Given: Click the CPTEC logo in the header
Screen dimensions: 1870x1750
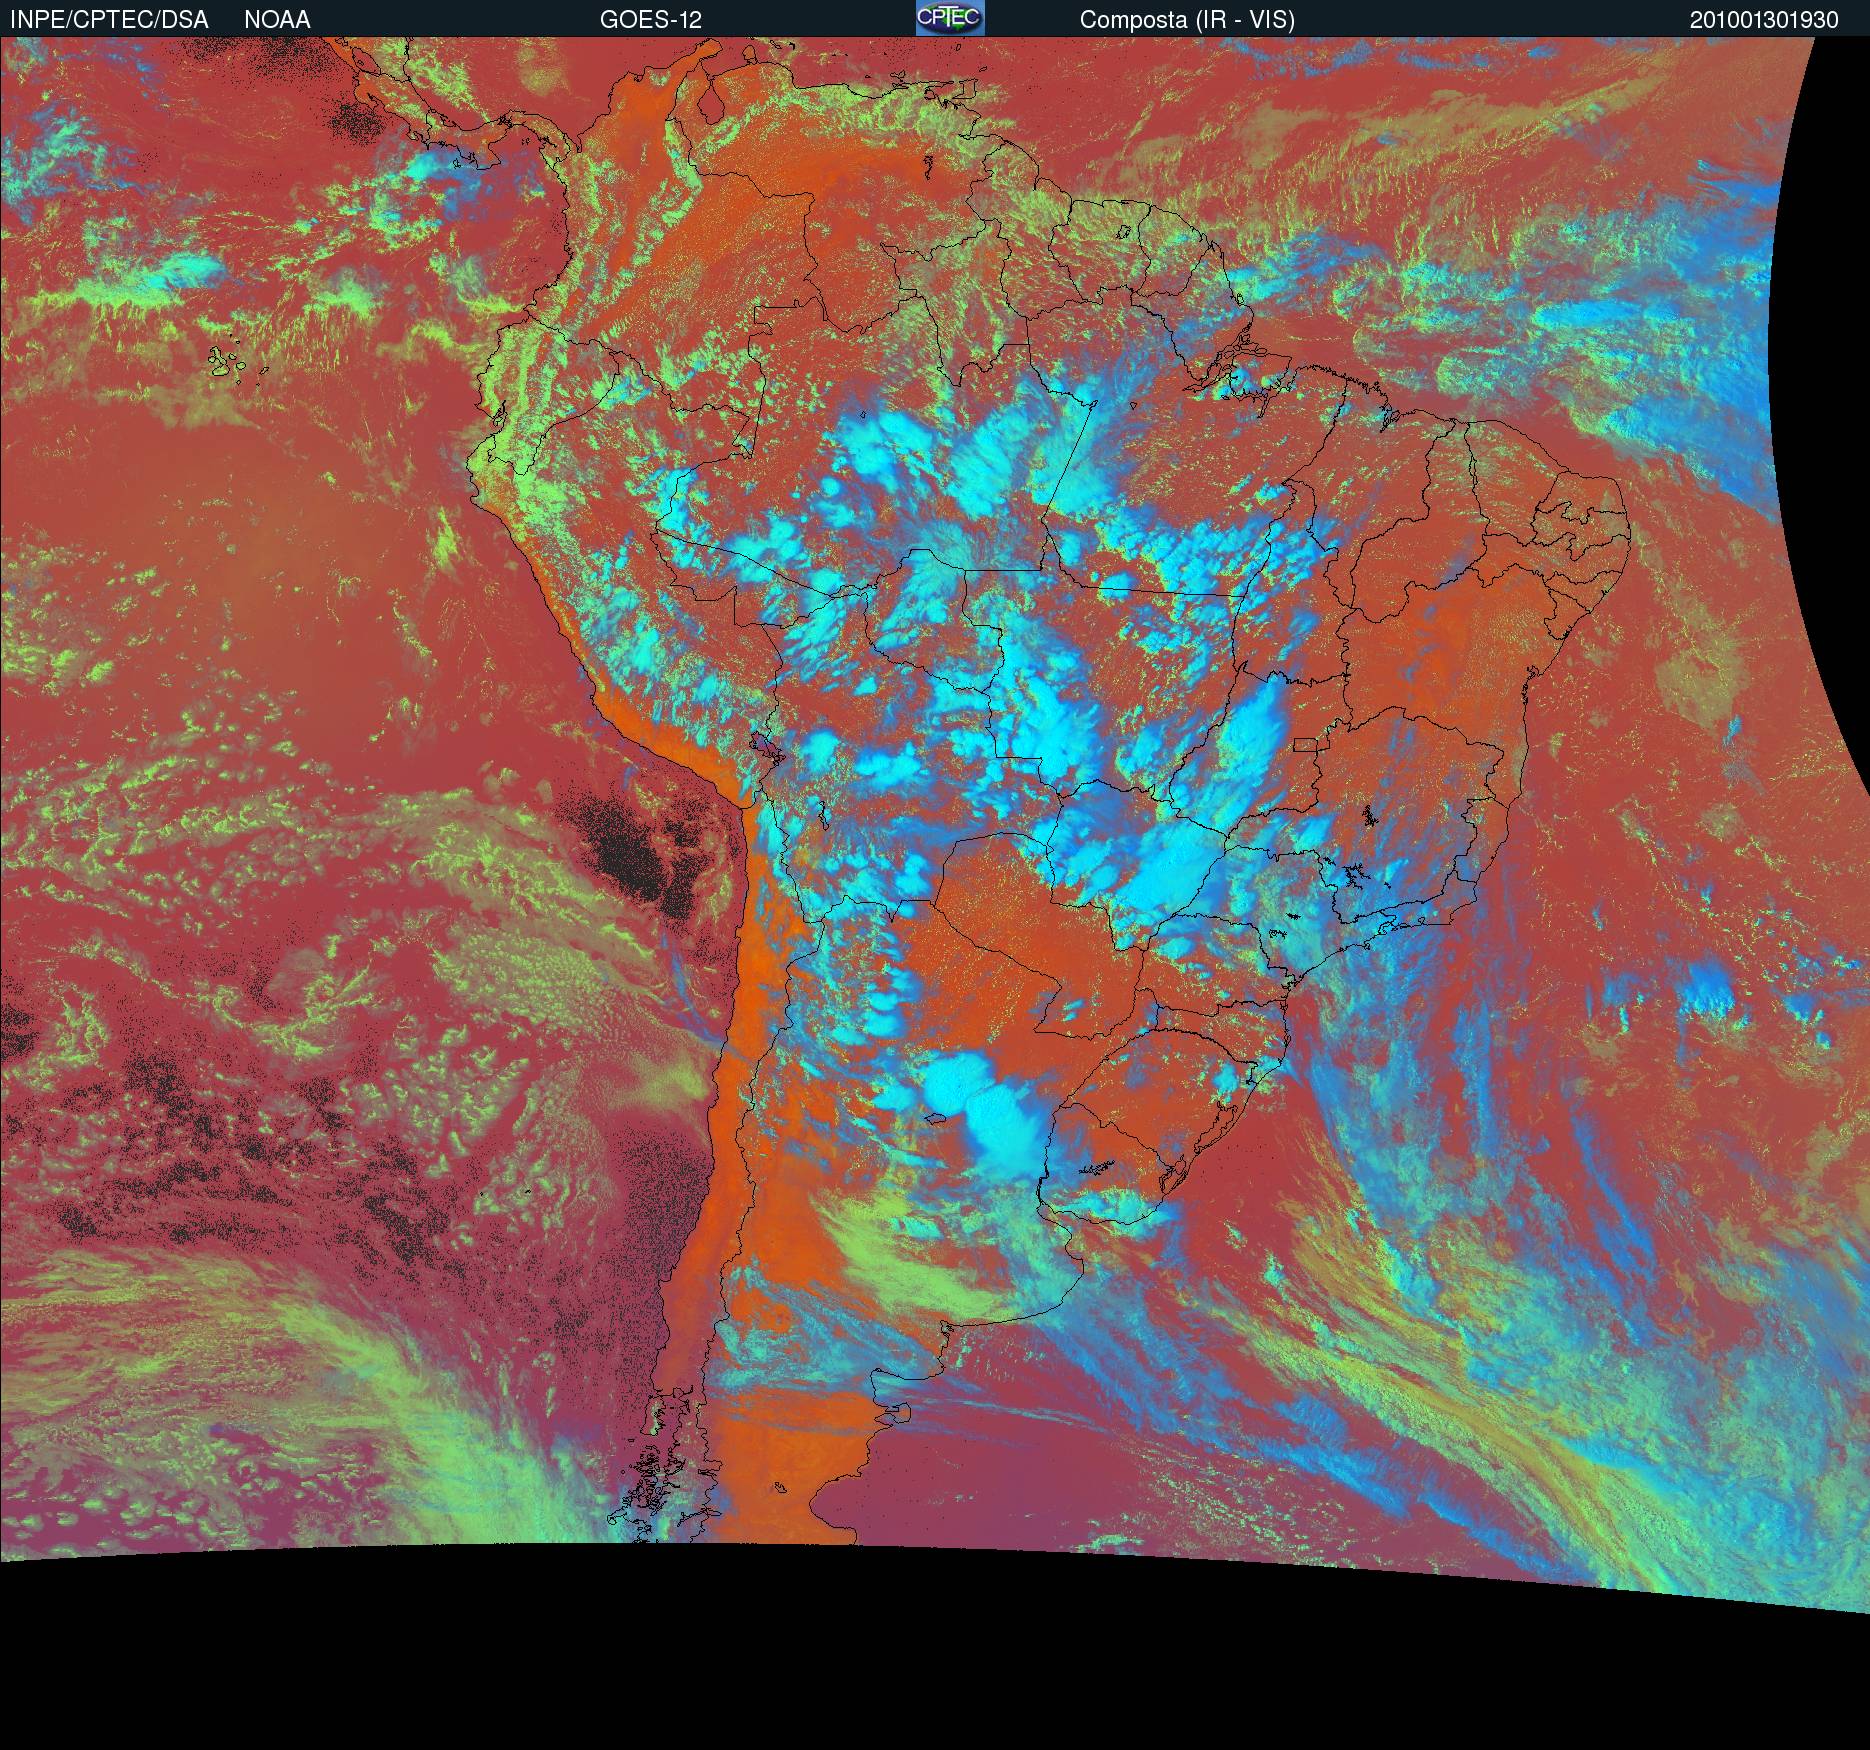Looking at the screenshot, I should tap(950, 18).
